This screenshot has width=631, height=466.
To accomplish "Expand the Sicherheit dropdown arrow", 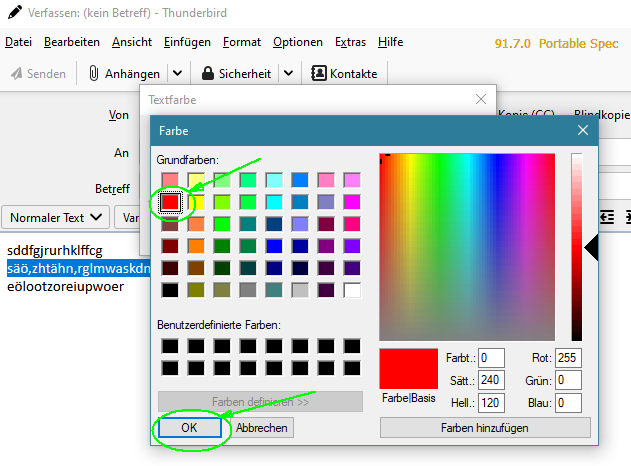I will click(288, 74).
